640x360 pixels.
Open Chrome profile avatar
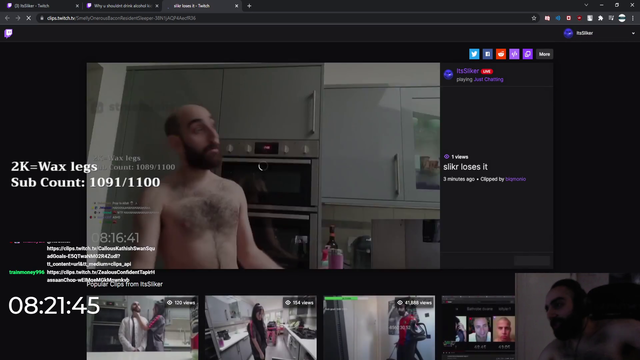(x=622, y=18)
